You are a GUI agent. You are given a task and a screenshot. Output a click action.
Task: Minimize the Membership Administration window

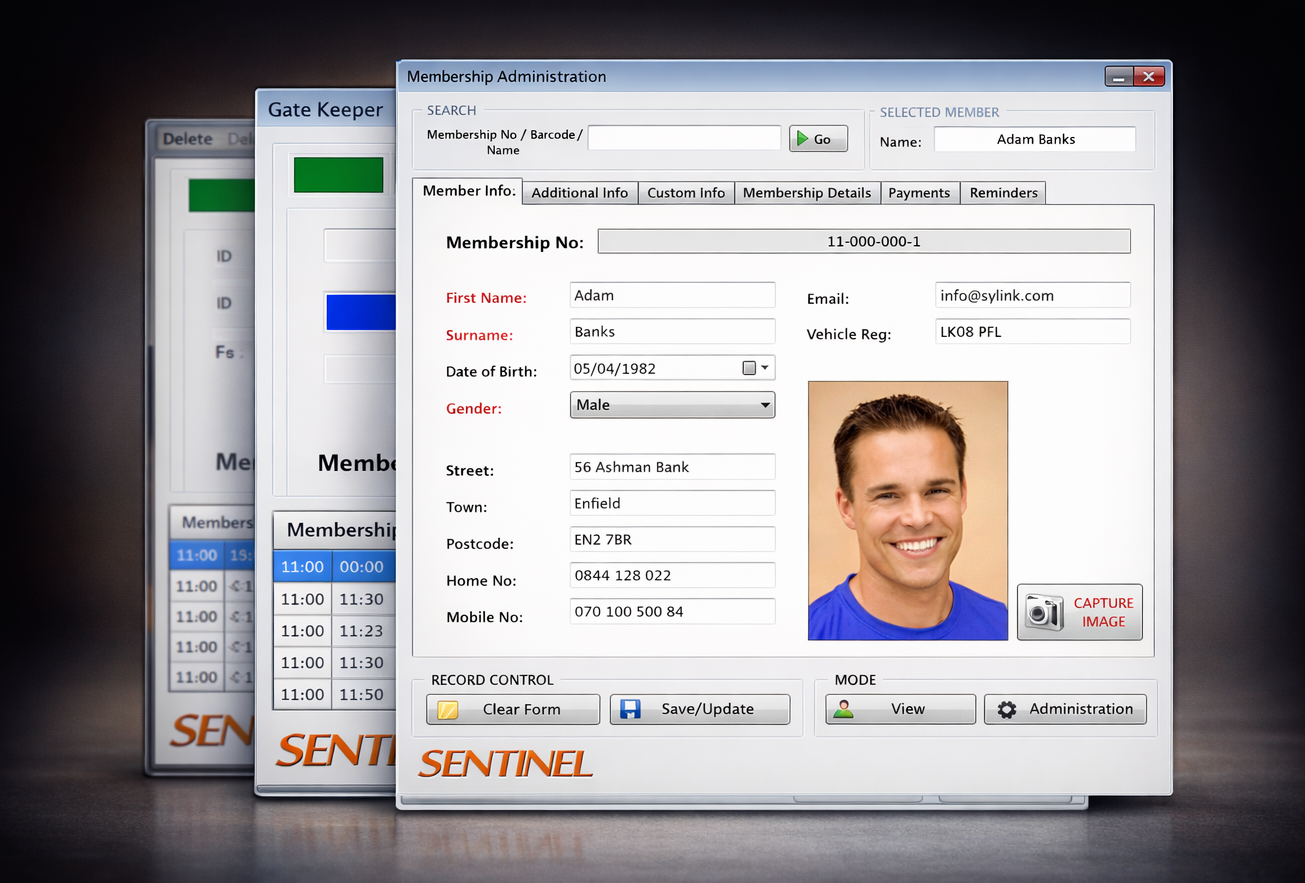tap(1119, 77)
